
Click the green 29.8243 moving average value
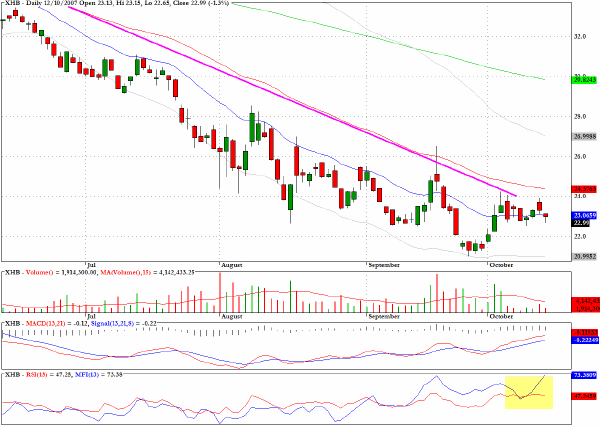click(x=584, y=80)
